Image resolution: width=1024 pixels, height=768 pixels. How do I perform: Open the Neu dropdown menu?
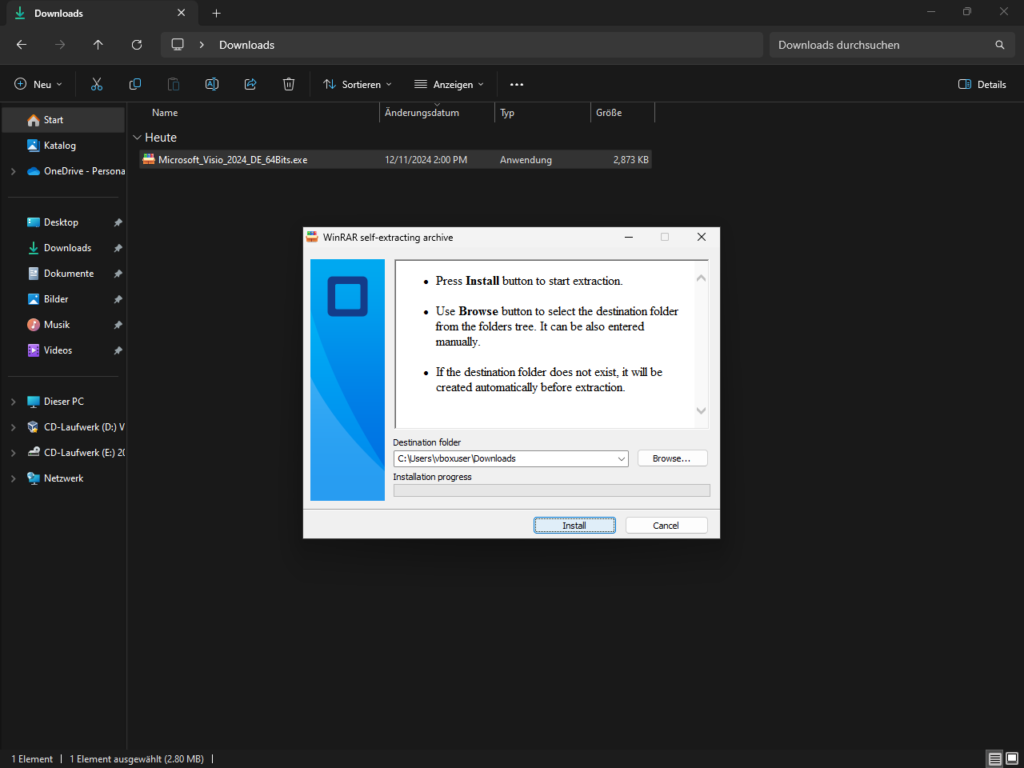click(x=39, y=84)
